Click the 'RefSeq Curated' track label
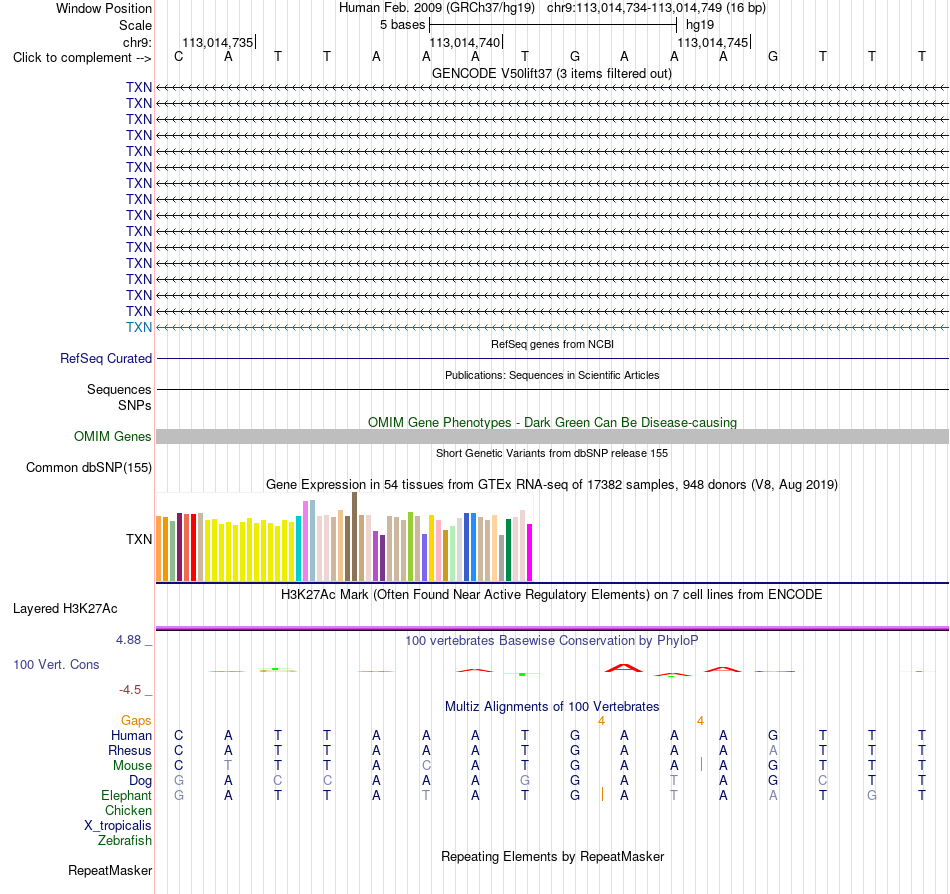The image size is (950, 894). [106, 359]
